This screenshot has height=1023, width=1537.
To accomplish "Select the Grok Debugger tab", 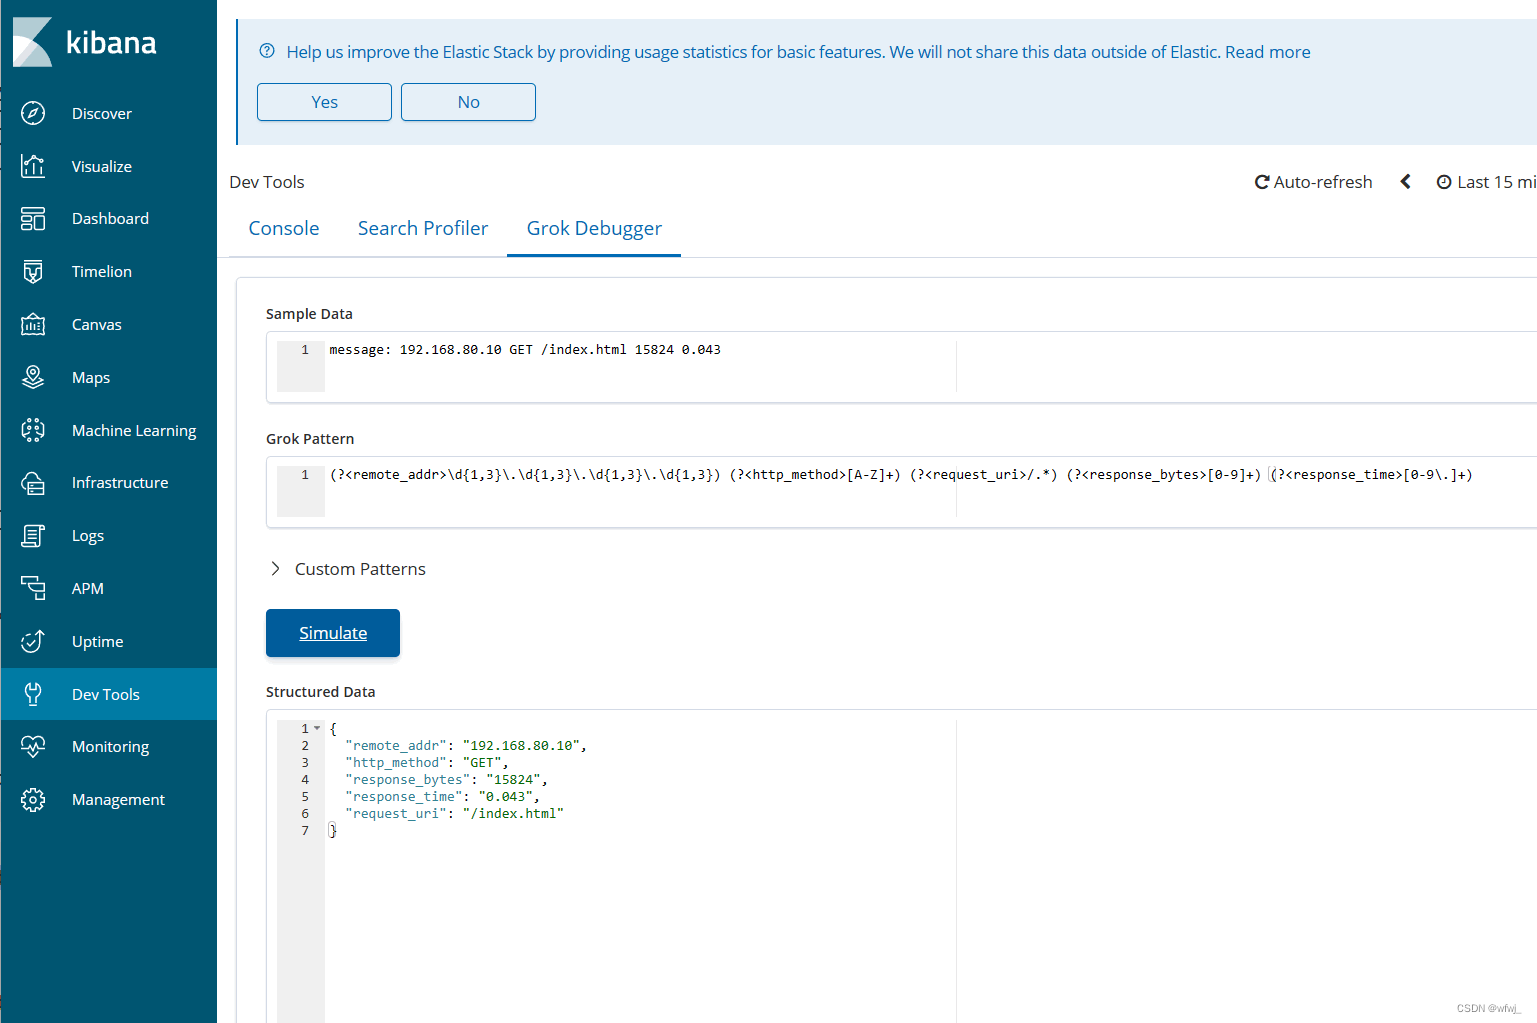I will [594, 228].
